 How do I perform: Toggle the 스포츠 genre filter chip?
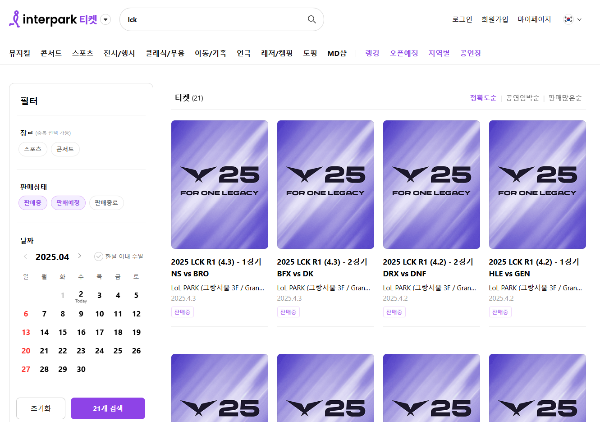tap(33, 149)
